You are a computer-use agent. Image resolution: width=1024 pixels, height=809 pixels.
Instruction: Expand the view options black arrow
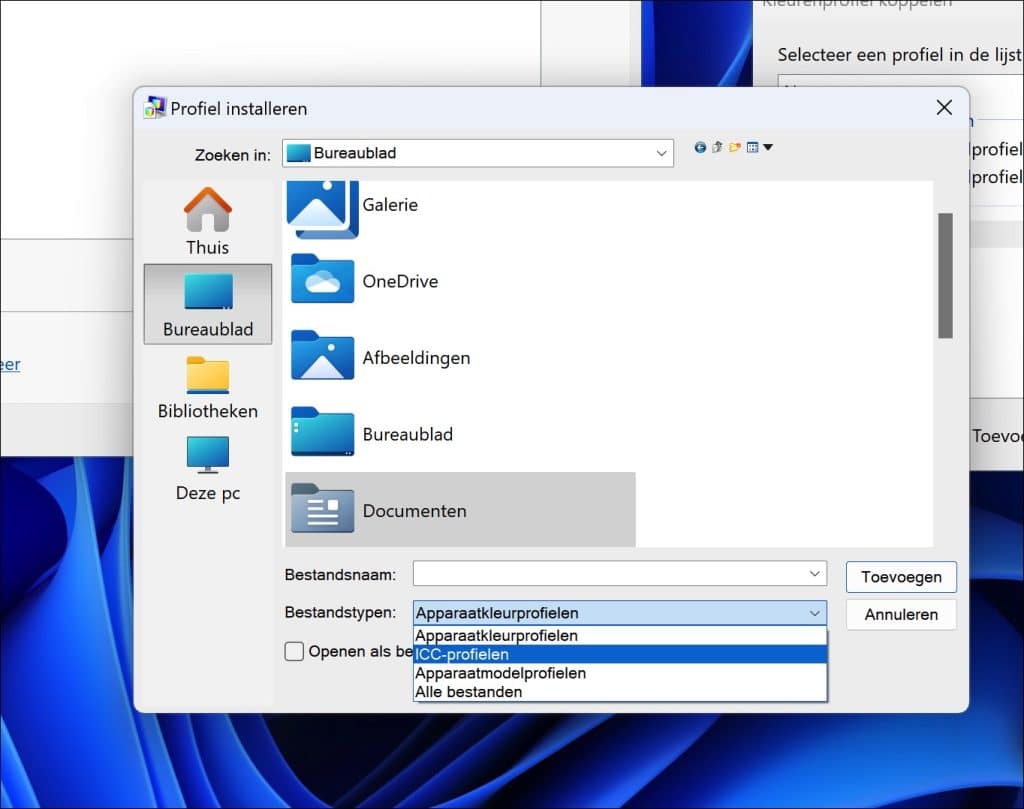tap(768, 148)
